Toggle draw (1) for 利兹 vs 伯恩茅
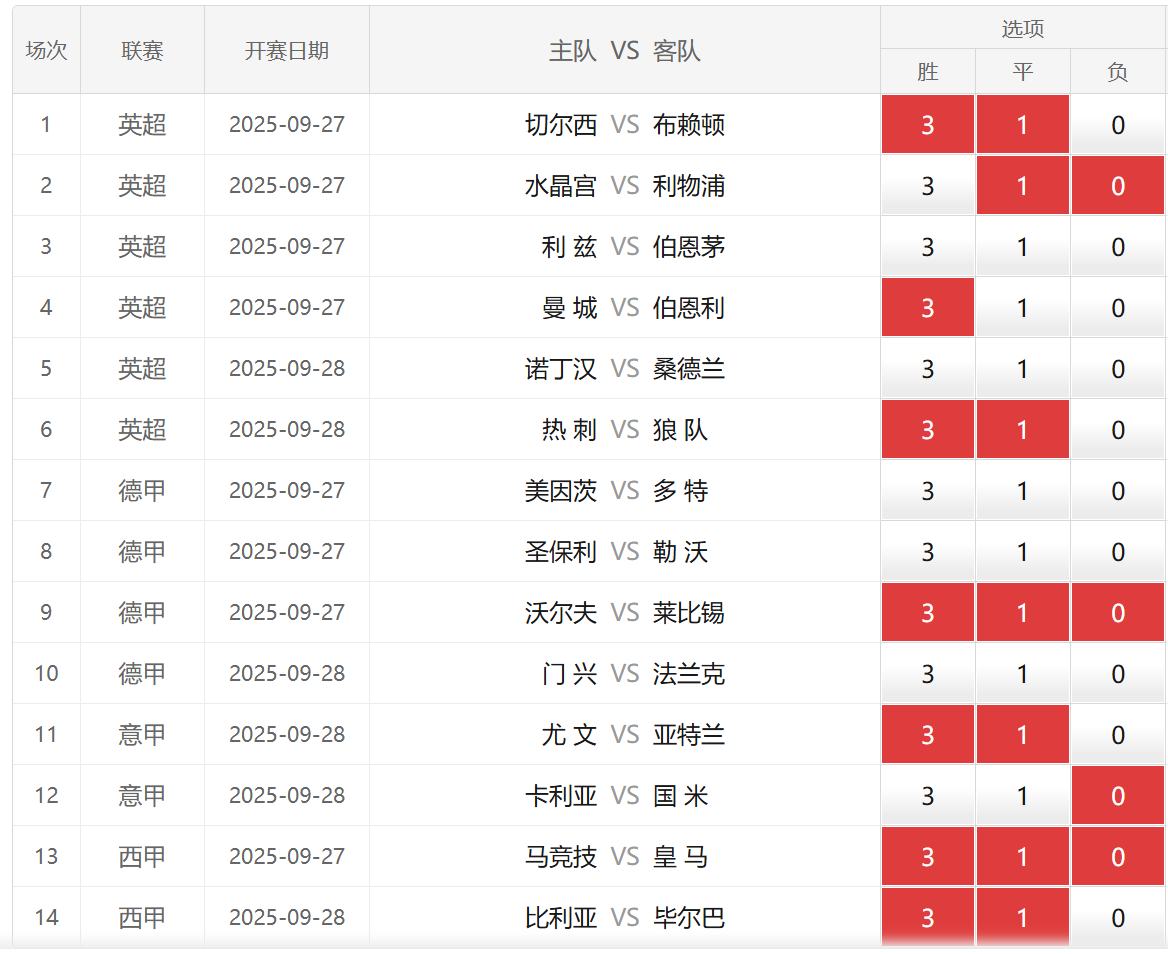 pos(1022,247)
